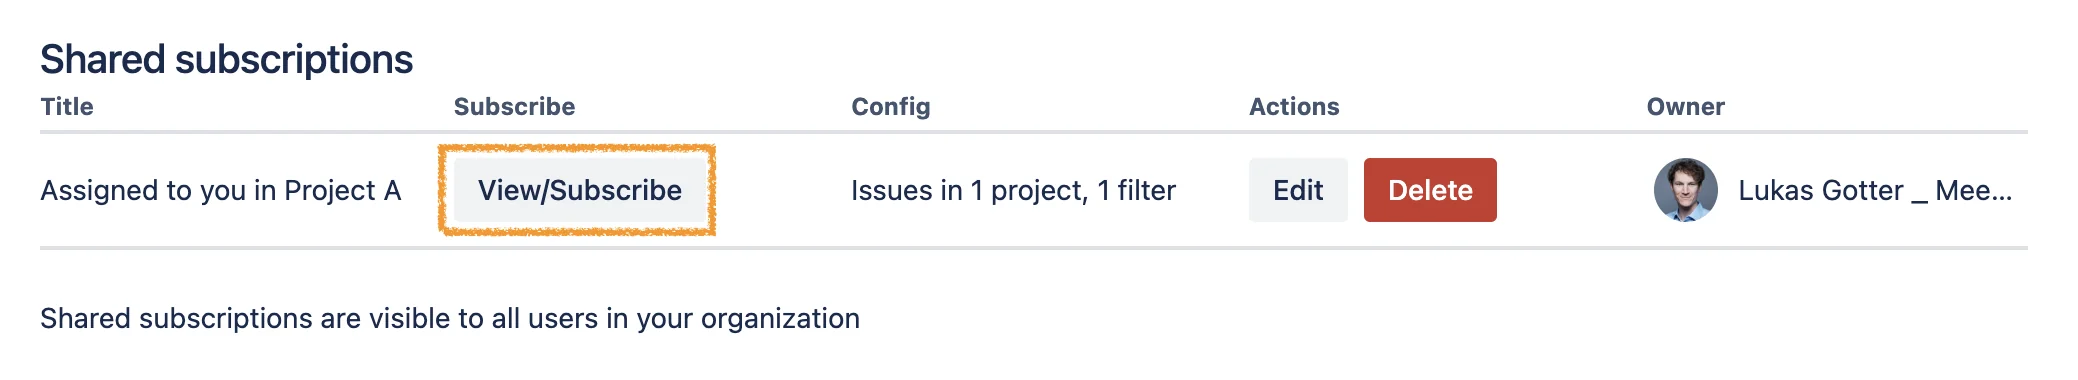
Task: Open owner name Lukas Gotter _ Mee...
Action: [1875, 190]
